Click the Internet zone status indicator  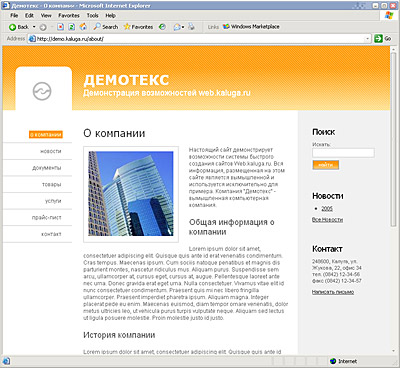pos(343,361)
